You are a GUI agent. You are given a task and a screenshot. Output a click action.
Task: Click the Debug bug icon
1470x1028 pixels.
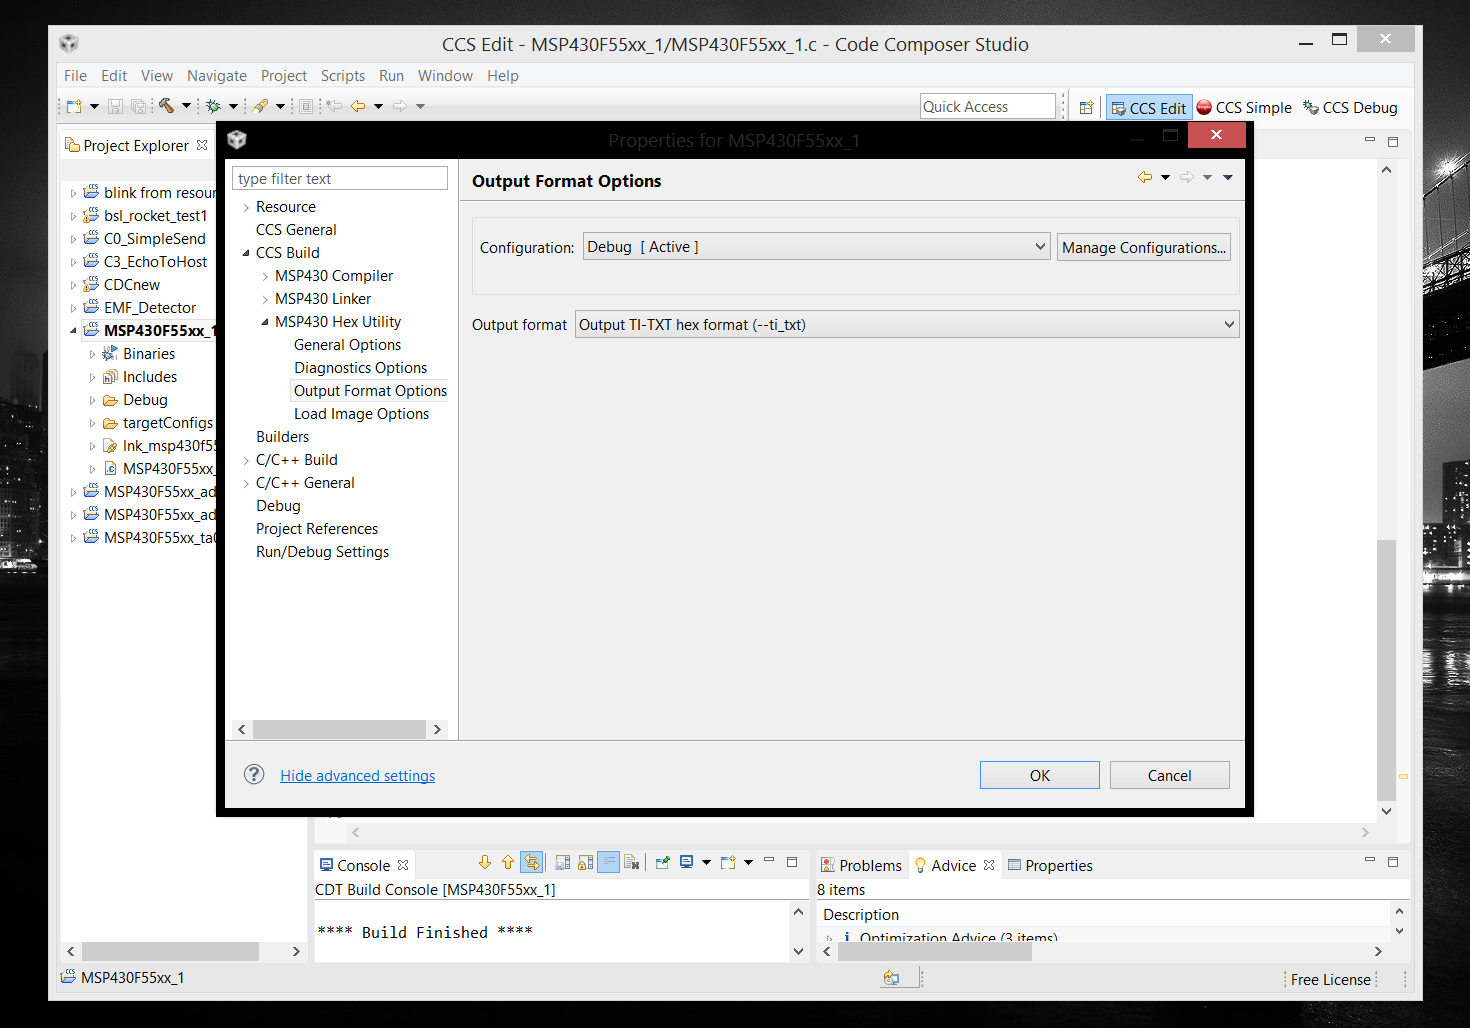point(213,106)
